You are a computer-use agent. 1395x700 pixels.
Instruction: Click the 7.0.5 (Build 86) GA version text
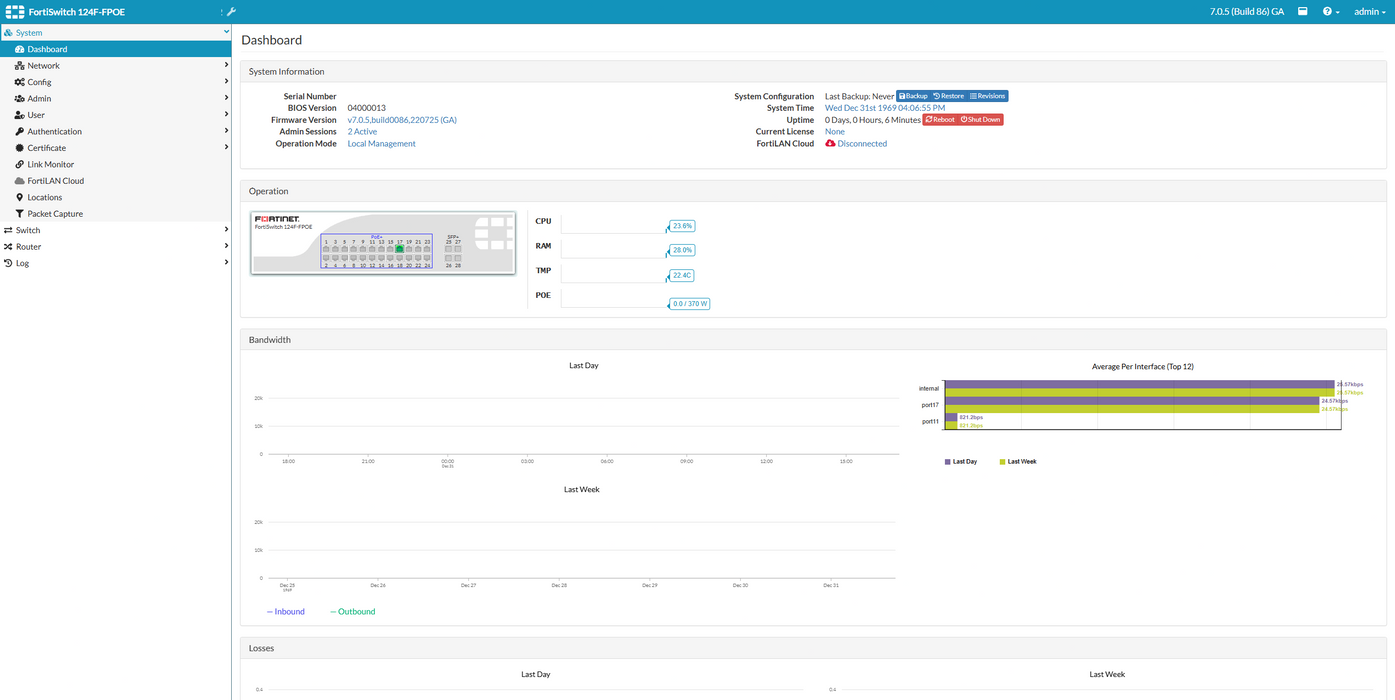(x=1246, y=12)
